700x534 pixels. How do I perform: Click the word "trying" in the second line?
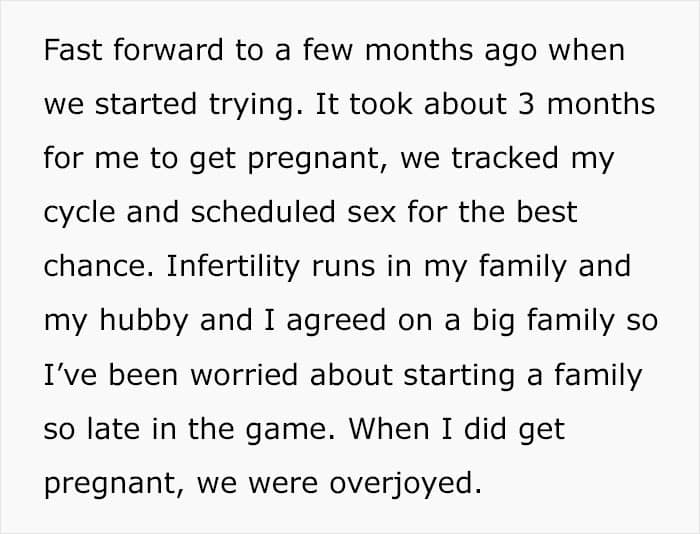pyautogui.click(x=252, y=105)
